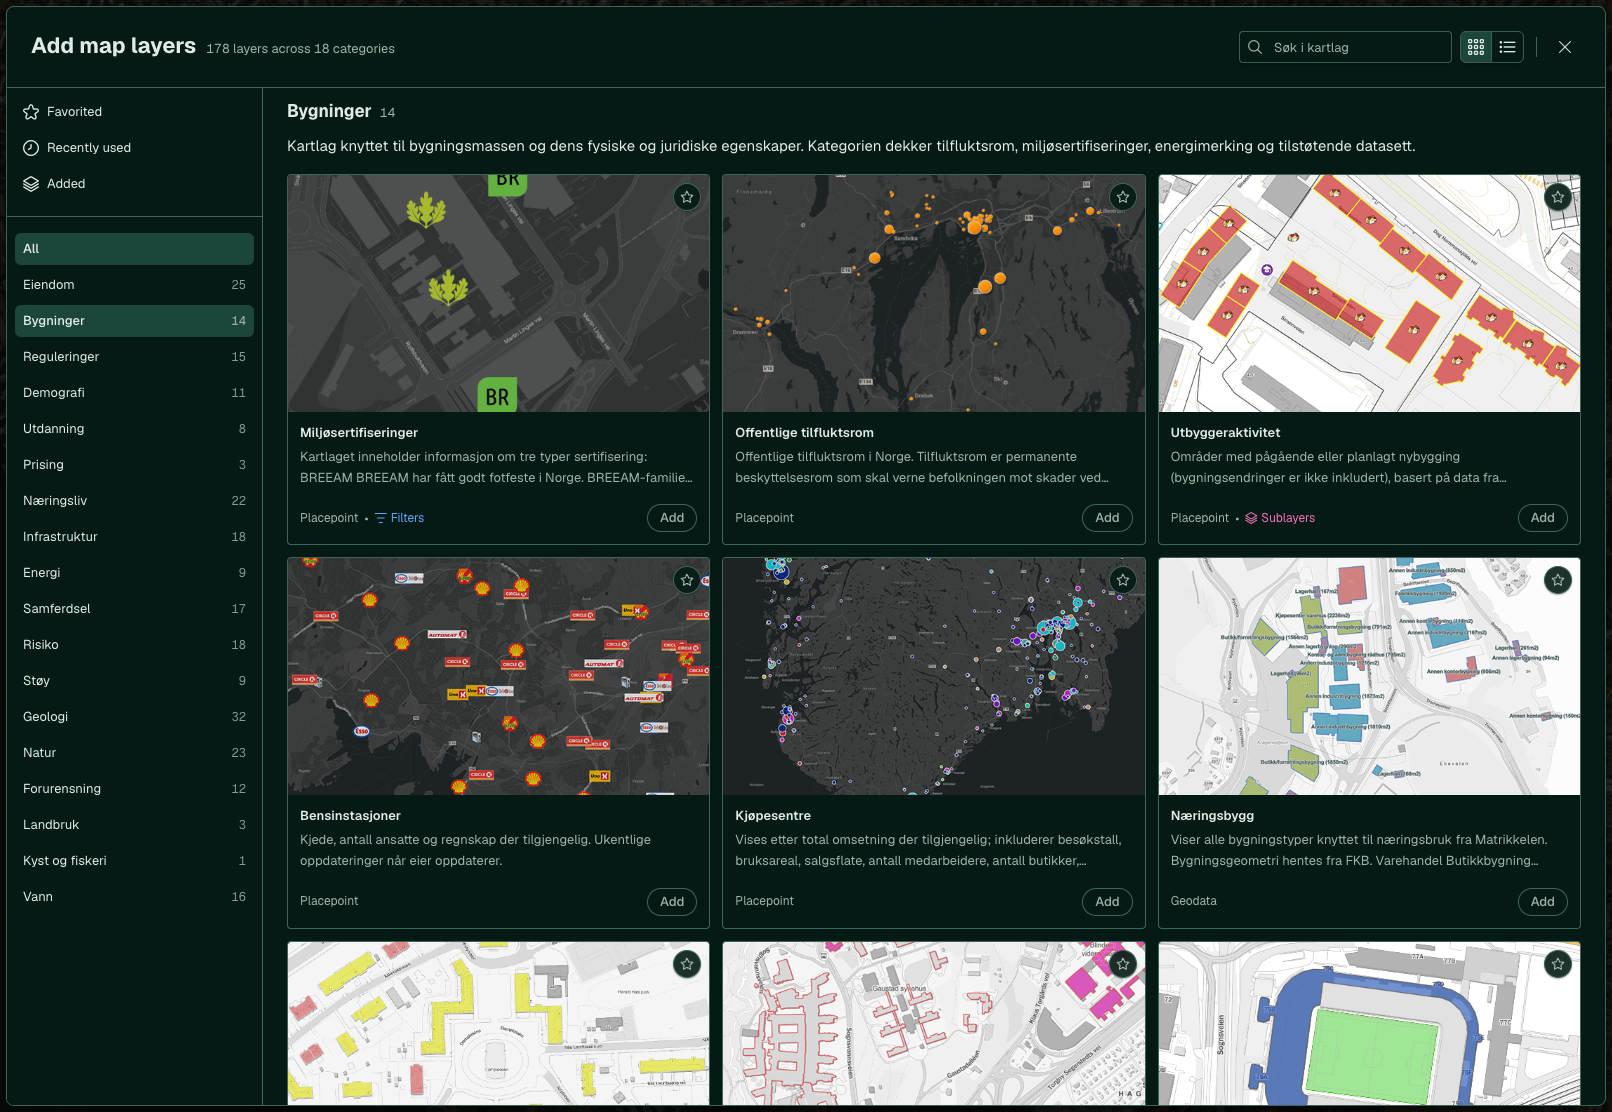Favorite the Offentlige tilfluktsrom layer
Viewport: 1612px width, 1112px height.
(x=1123, y=197)
